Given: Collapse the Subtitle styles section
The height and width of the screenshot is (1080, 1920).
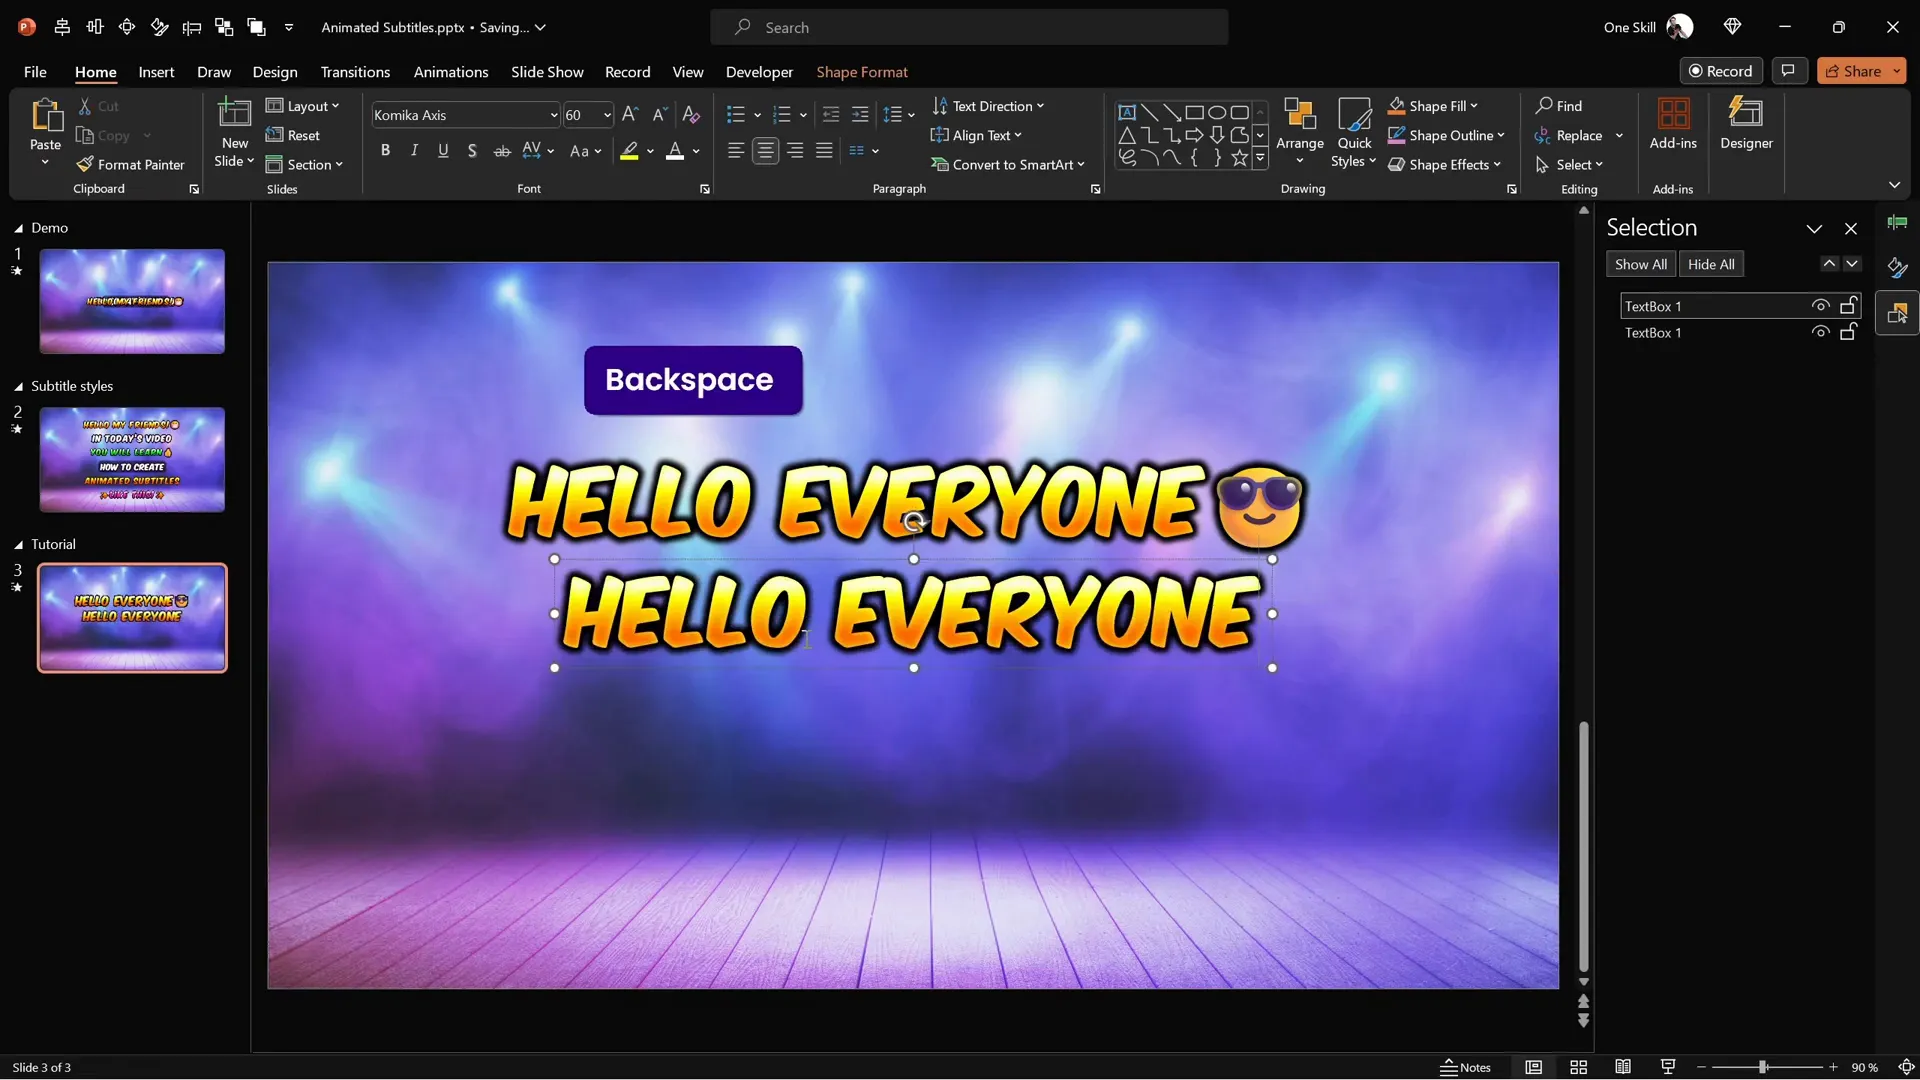Looking at the screenshot, I should [x=18, y=386].
